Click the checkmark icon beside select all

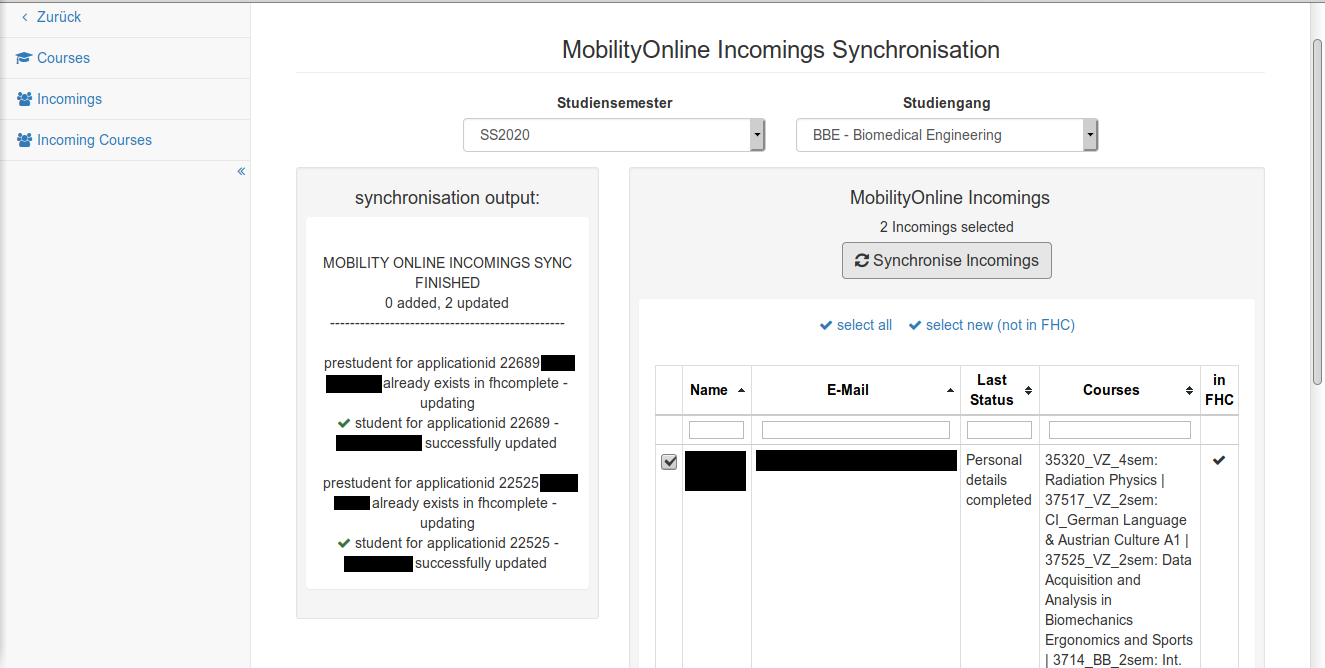[826, 325]
